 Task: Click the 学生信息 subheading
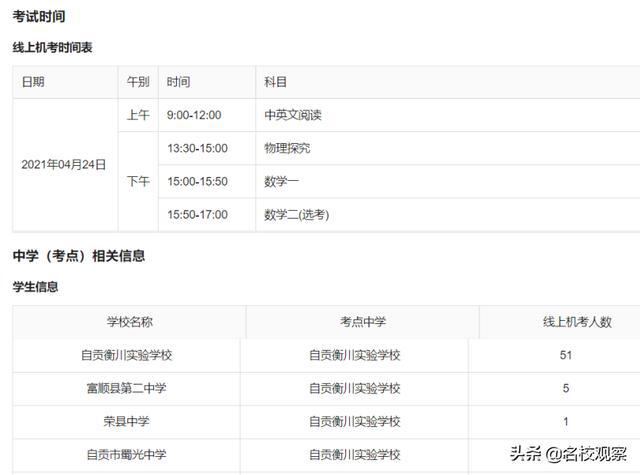coord(36,287)
